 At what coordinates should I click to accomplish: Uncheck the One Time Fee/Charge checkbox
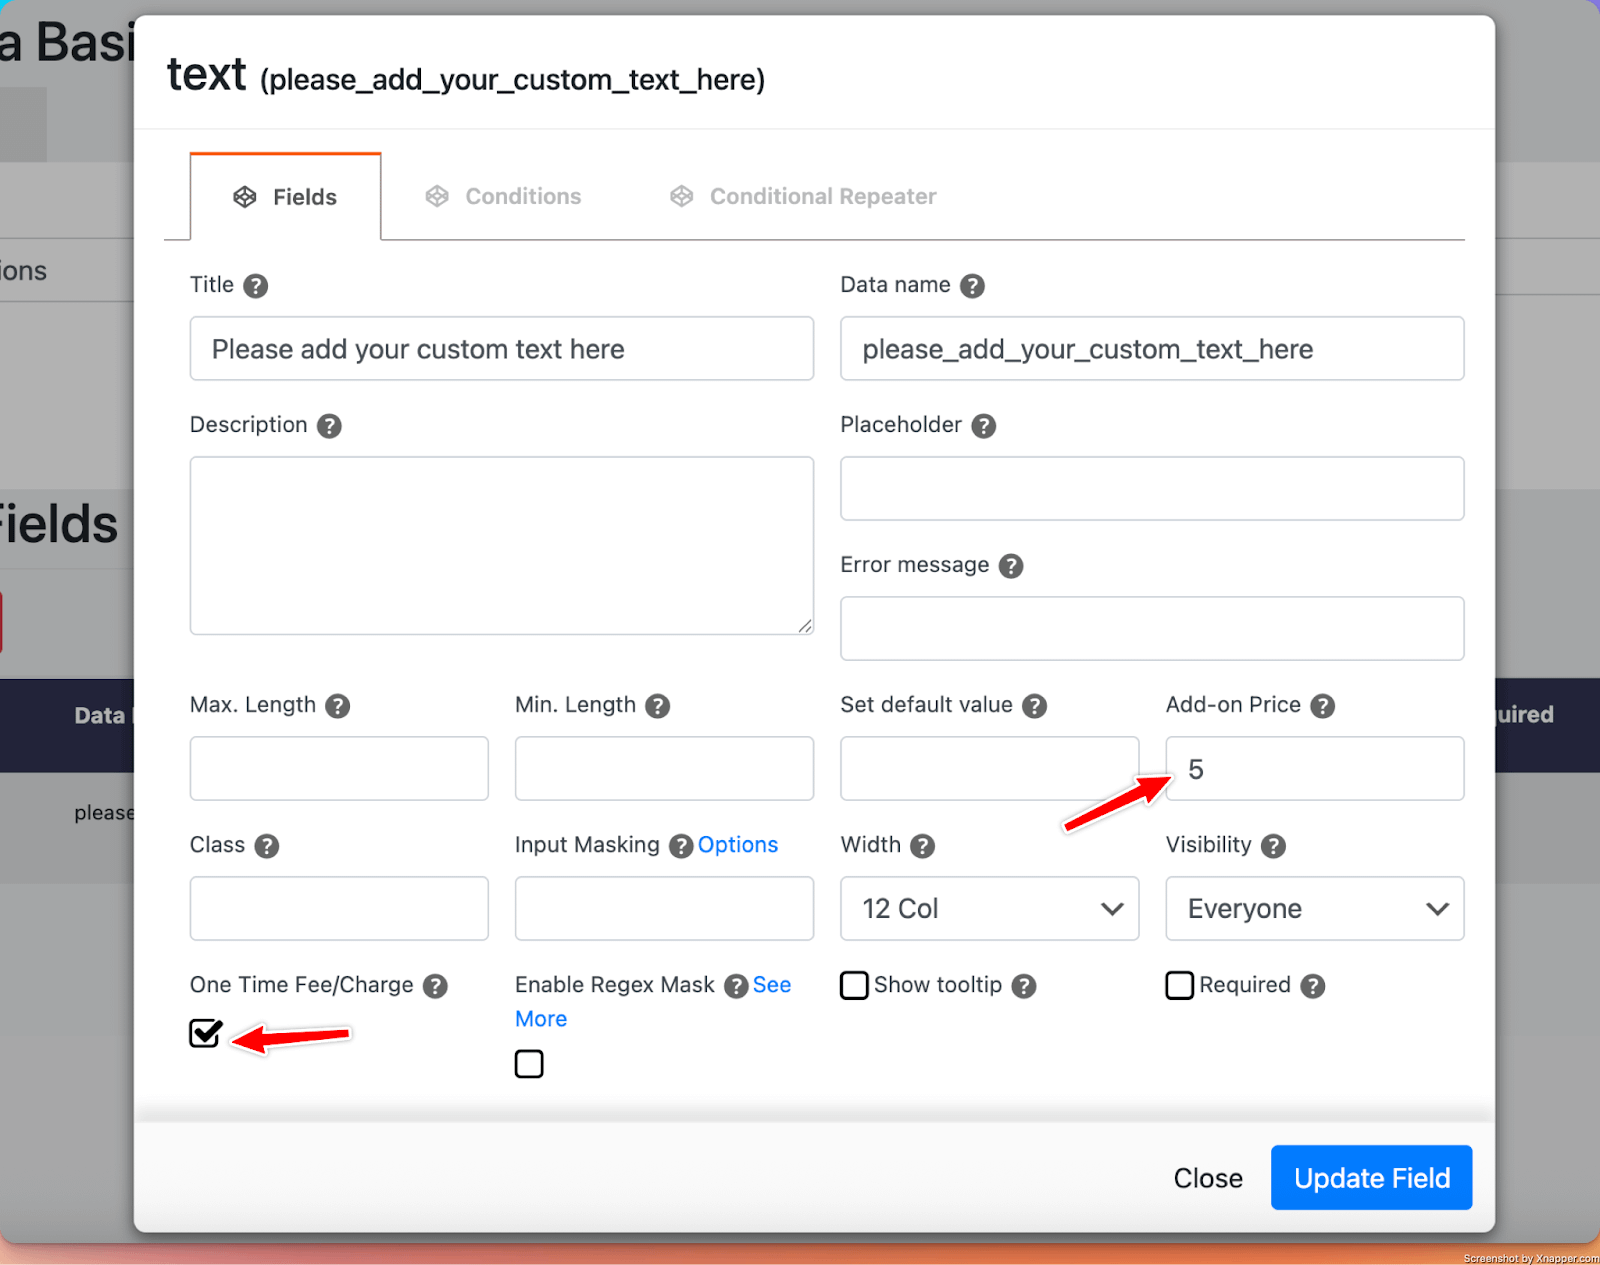point(206,1033)
